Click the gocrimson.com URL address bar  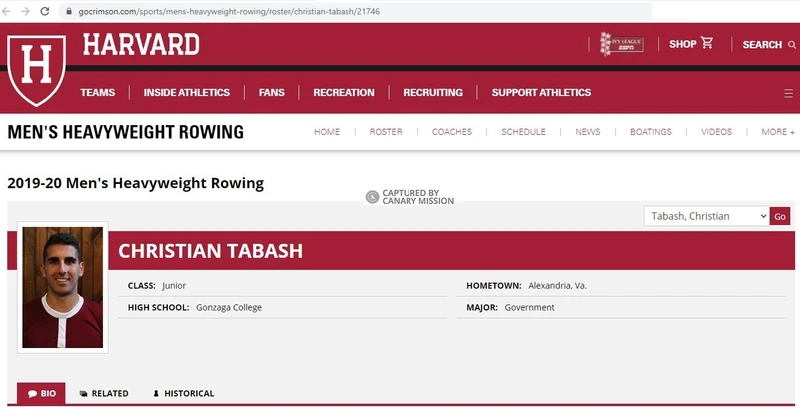(355, 11)
